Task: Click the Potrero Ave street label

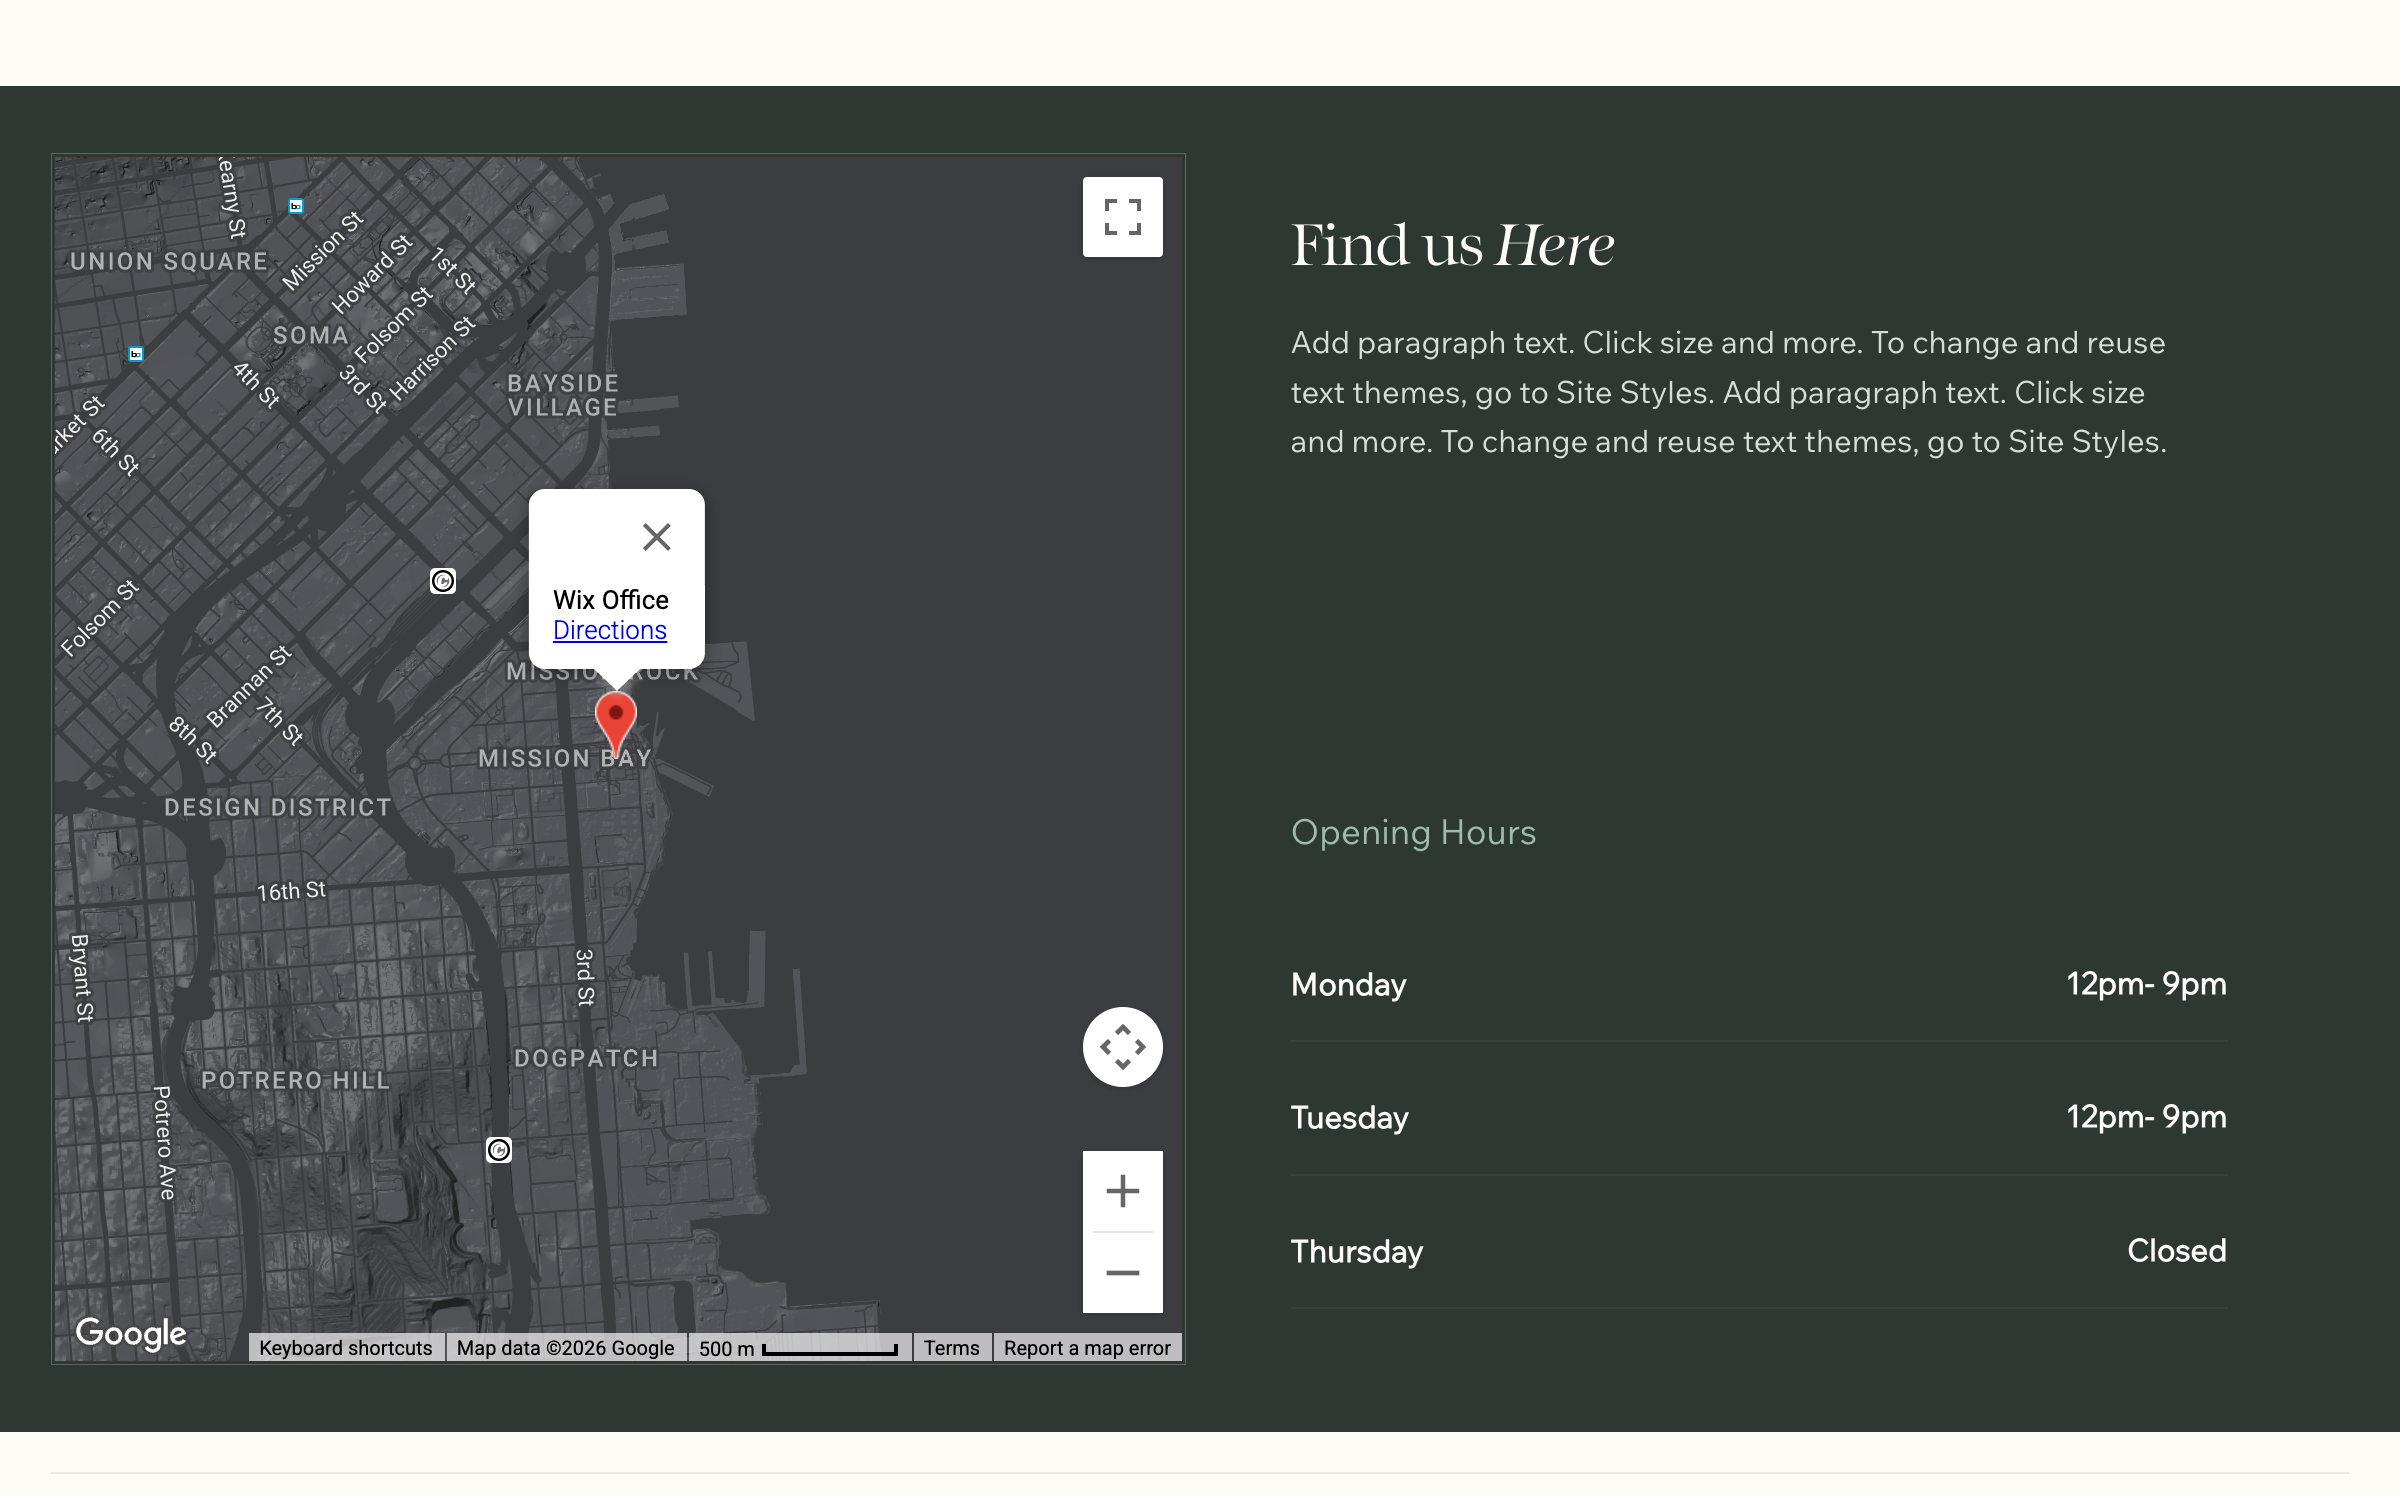Action: pos(164,1143)
